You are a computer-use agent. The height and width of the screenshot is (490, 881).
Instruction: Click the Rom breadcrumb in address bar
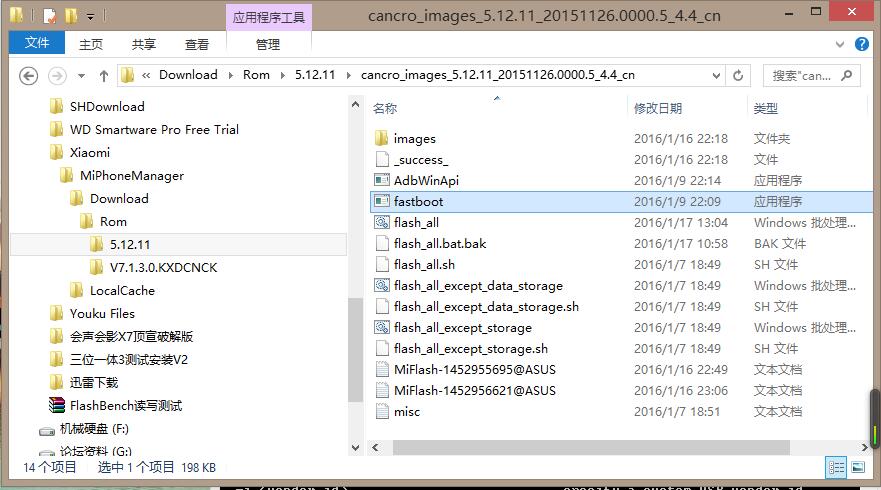pyautogui.click(x=256, y=75)
